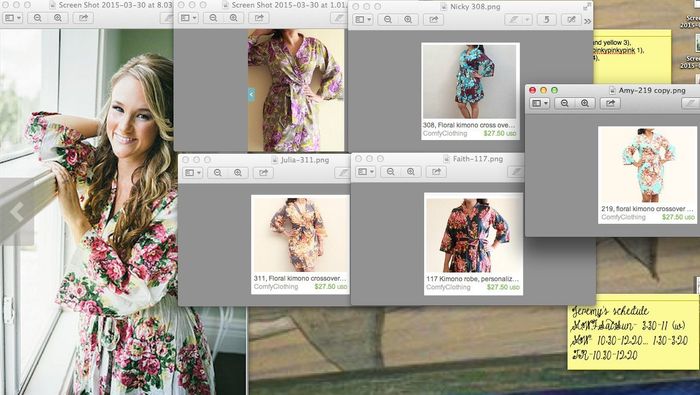Click the '219, floral kimono crossover' title
The width and height of the screenshot is (700, 395).
[647, 209]
